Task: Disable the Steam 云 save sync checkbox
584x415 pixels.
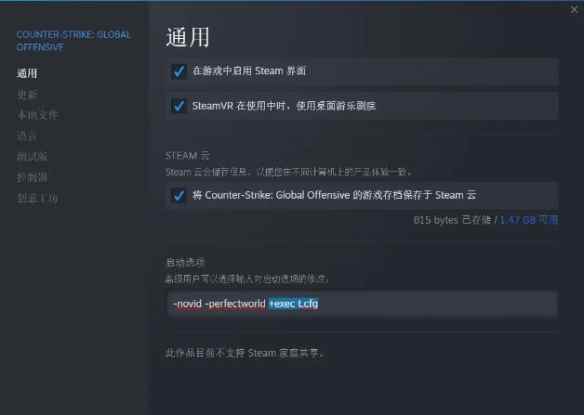Action: coord(179,195)
